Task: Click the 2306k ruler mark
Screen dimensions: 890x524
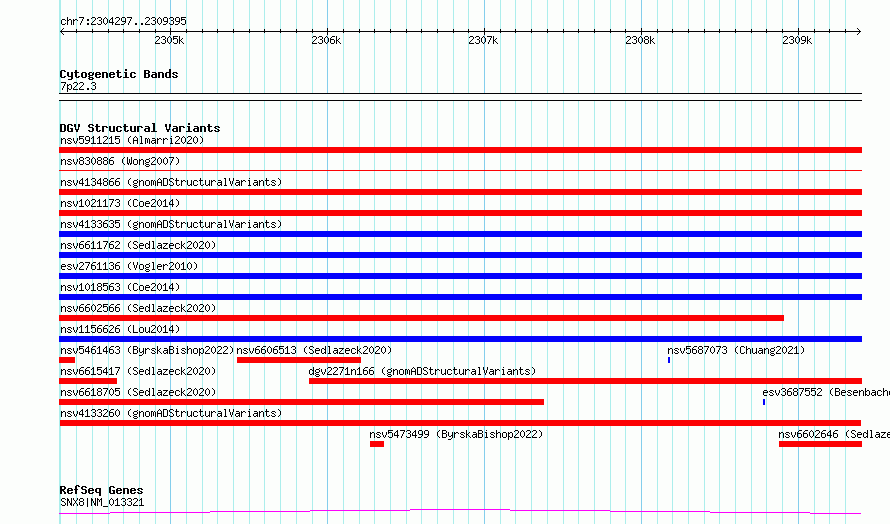Action: (326, 40)
